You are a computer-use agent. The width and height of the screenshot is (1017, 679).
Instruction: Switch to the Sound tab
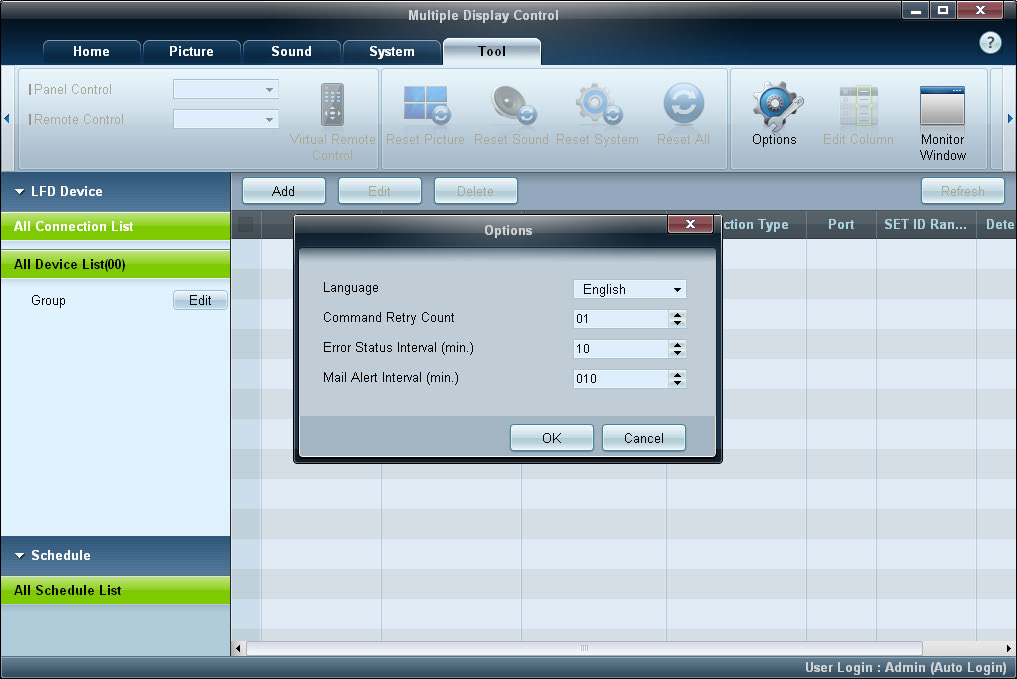click(291, 52)
